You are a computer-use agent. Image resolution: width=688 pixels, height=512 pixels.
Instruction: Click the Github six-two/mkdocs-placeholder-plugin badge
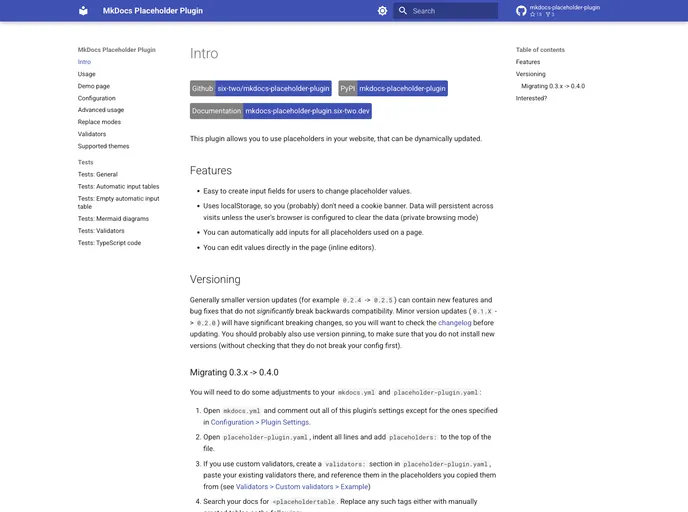pyautogui.click(x=261, y=88)
